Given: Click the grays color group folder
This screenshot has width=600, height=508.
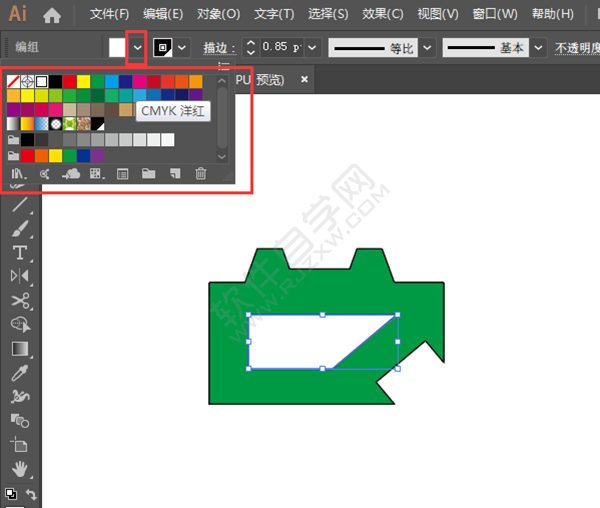Looking at the screenshot, I should pyautogui.click(x=13, y=140).
